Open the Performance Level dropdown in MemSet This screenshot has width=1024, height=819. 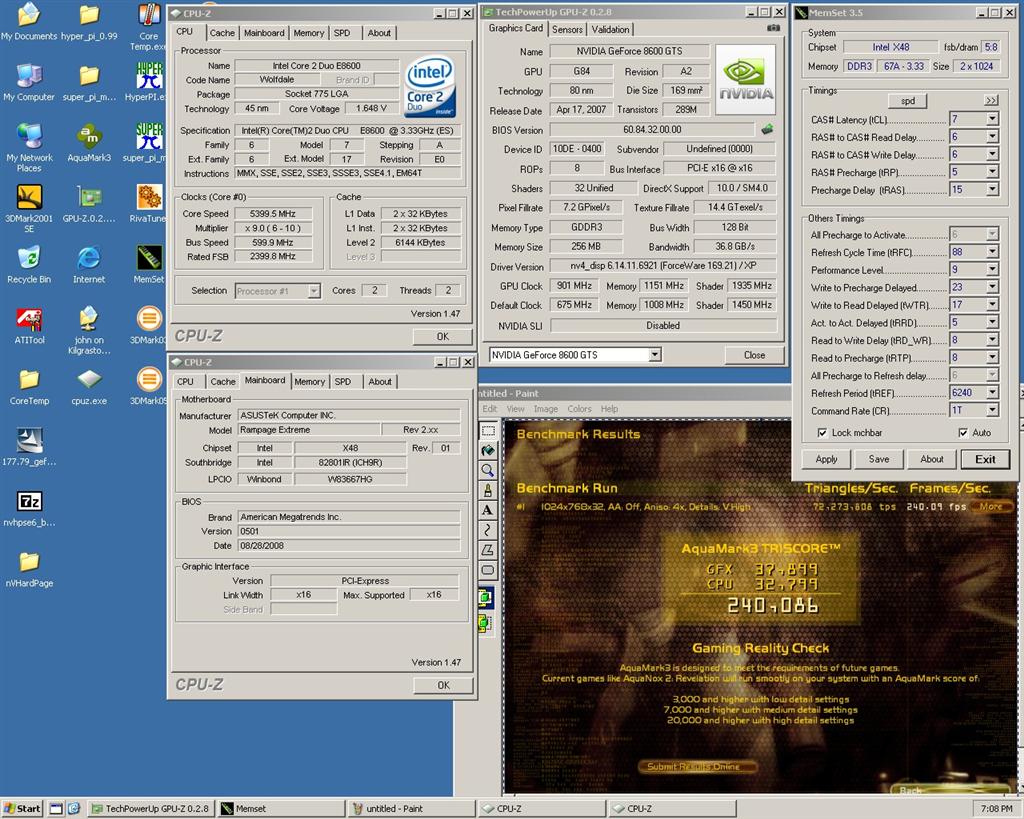992,270
